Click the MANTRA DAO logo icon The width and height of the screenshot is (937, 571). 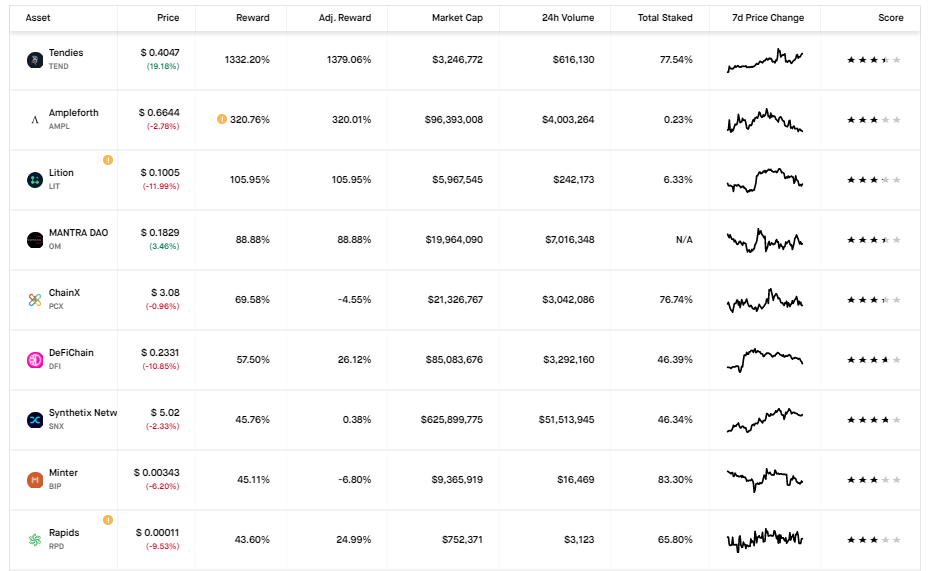point(35,240)
